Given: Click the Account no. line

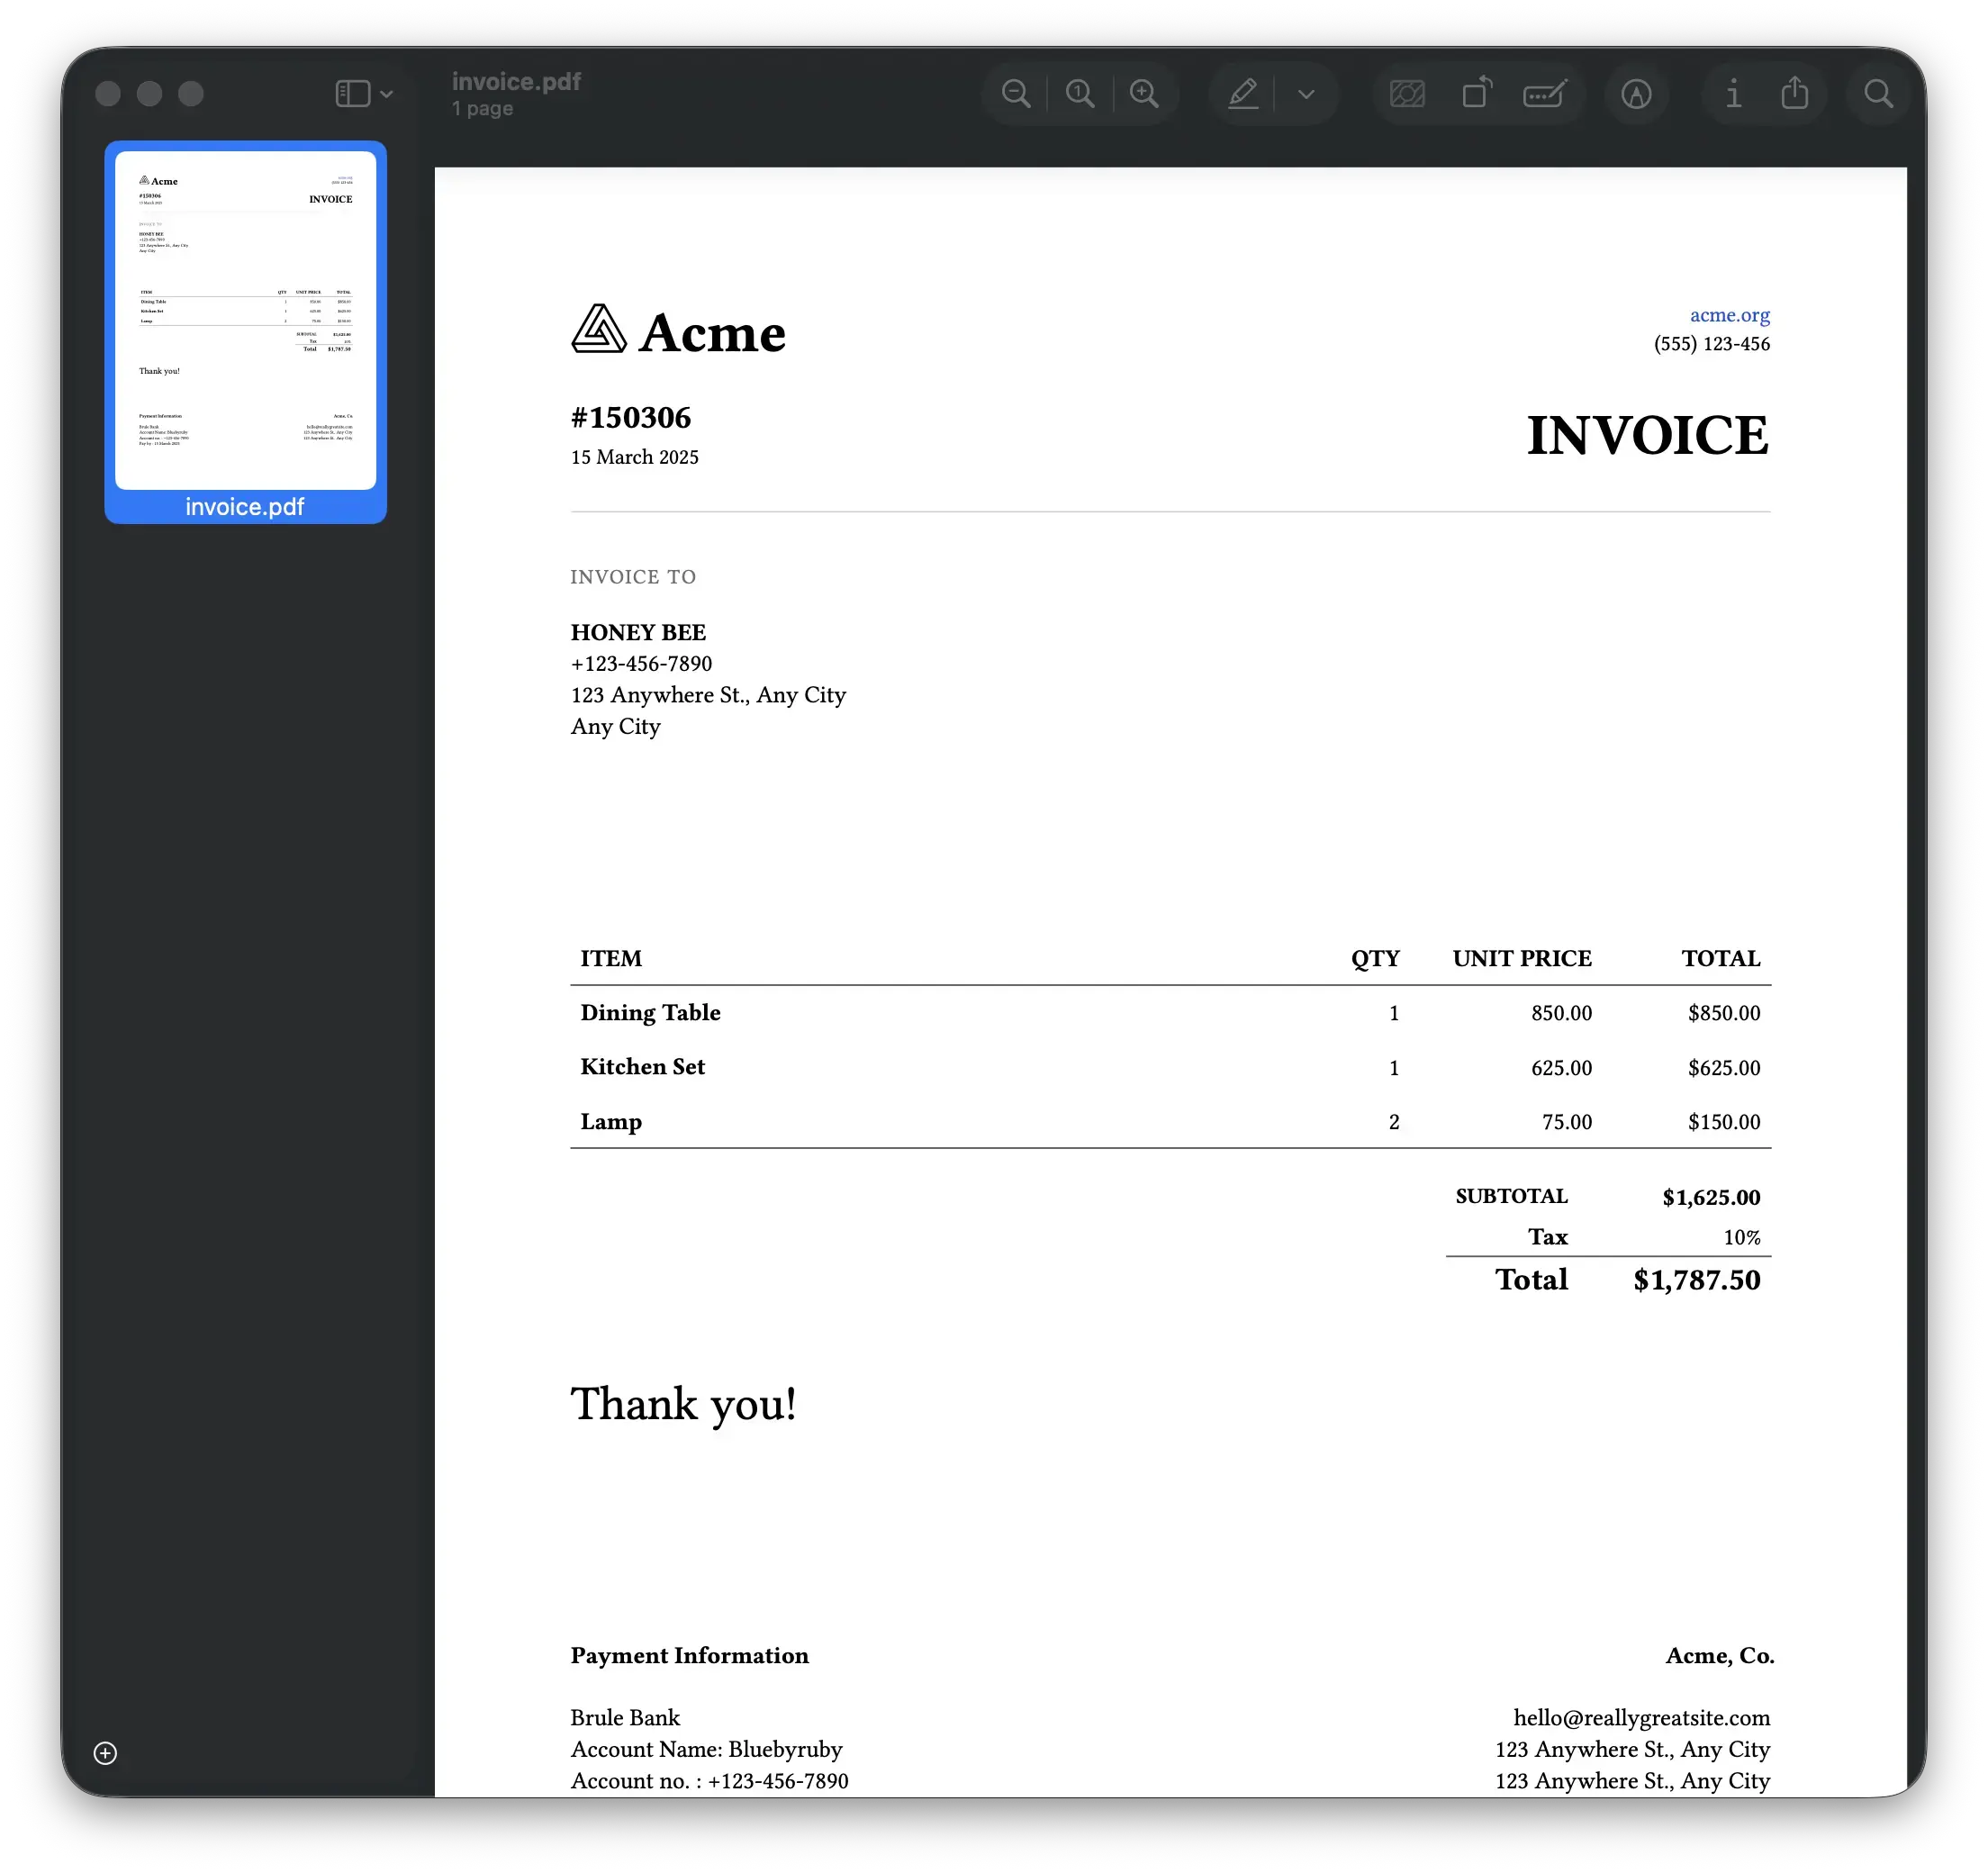Looking at the screenshot, I should (709, 1780).
